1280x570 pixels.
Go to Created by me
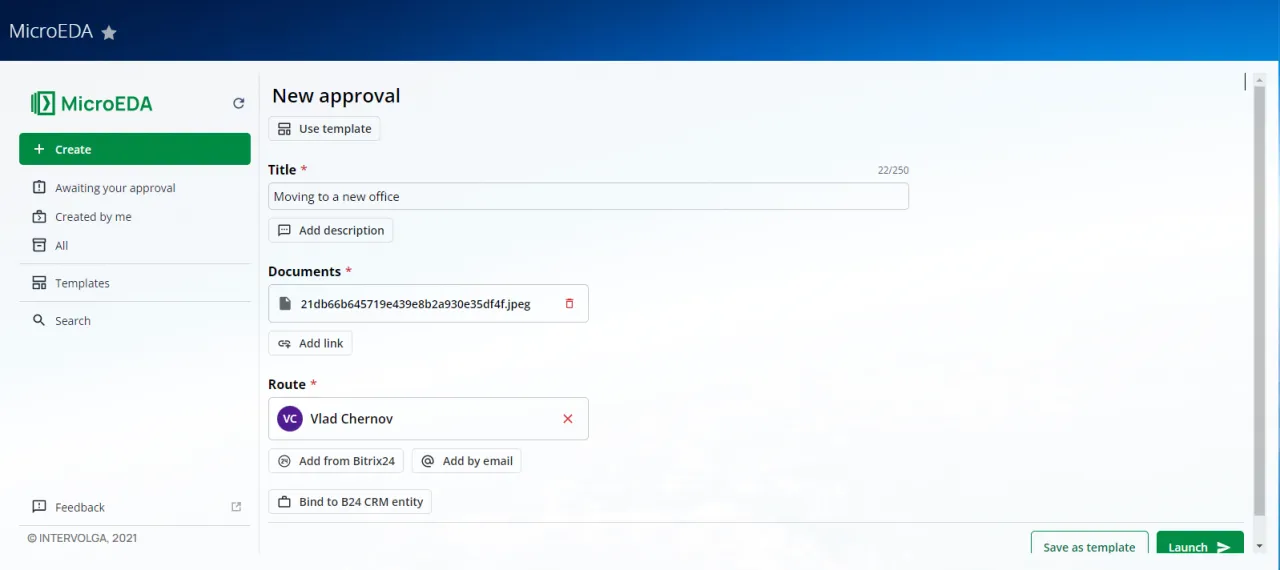click(93, 217)
